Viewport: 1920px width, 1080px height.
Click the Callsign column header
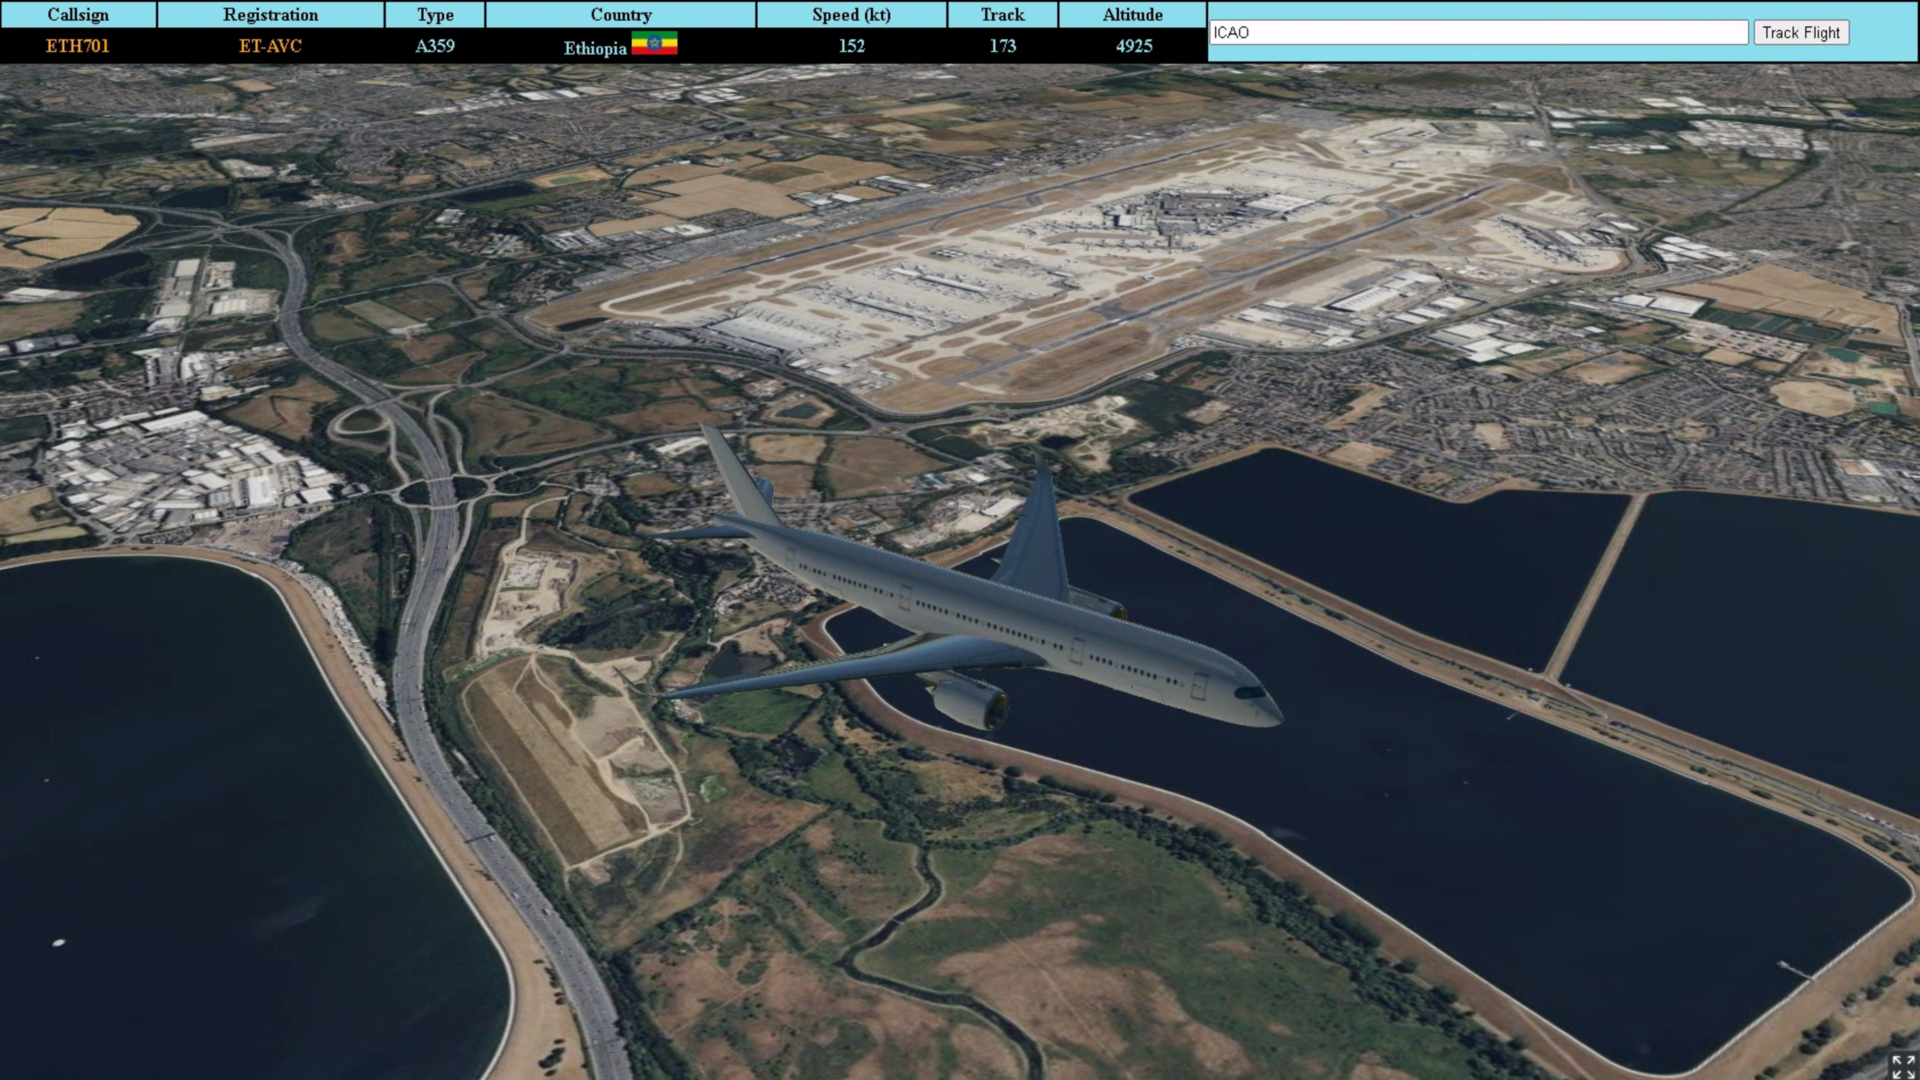click(x=78, y=14)
